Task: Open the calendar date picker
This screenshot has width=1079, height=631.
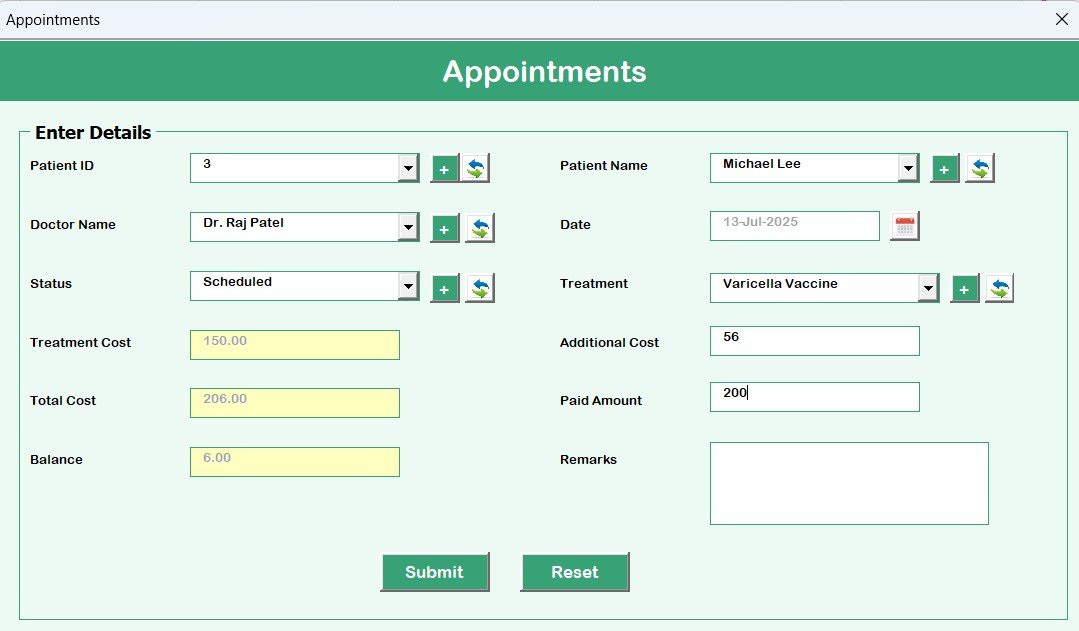Action: click(x=905, y=226)
